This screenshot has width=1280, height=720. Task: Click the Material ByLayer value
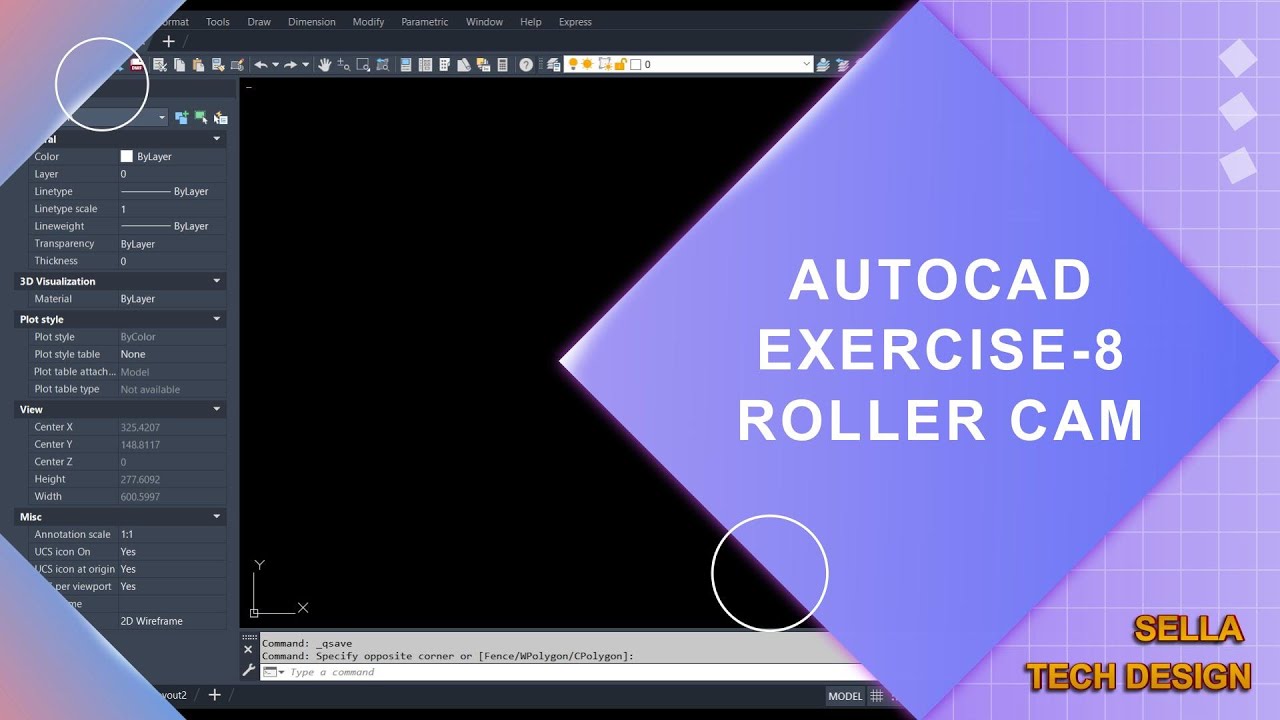171,298
